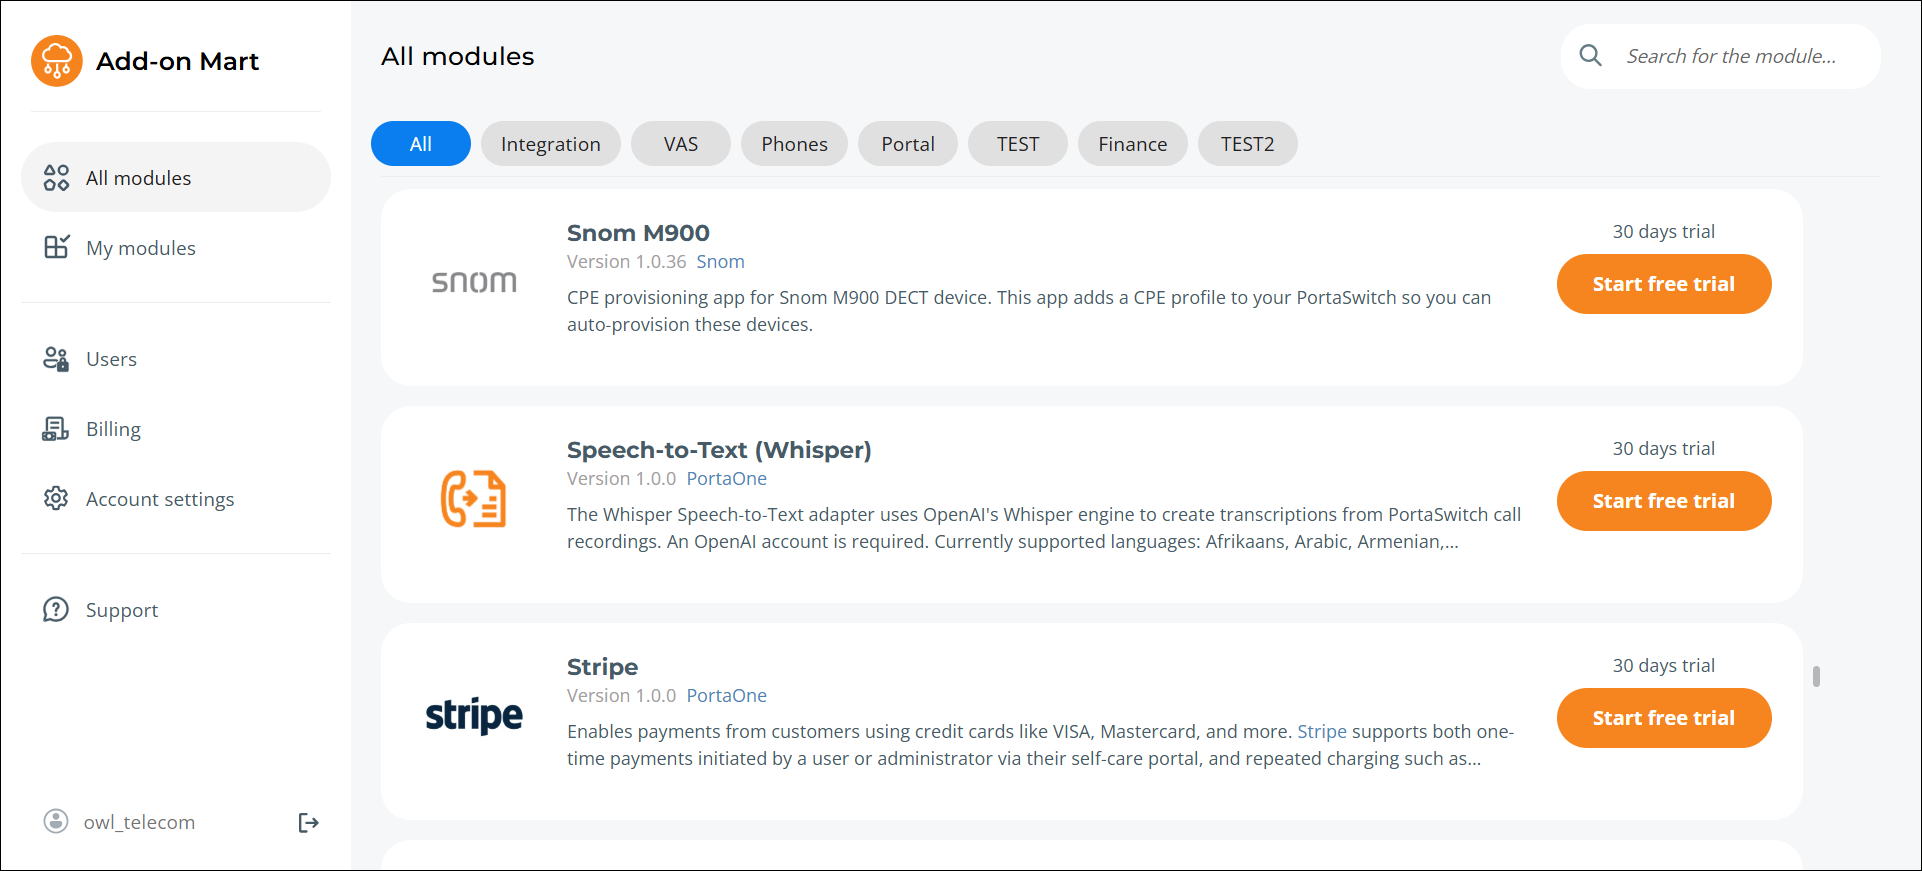Select the Phones filter tab
Image resolution: width=1922 pixels, height=871 pixels.
click(795, 144)
